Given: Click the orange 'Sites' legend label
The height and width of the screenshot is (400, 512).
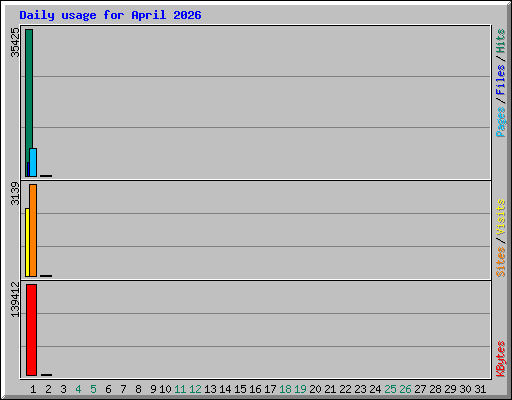Looking at the screenshot, I should 501,262.
